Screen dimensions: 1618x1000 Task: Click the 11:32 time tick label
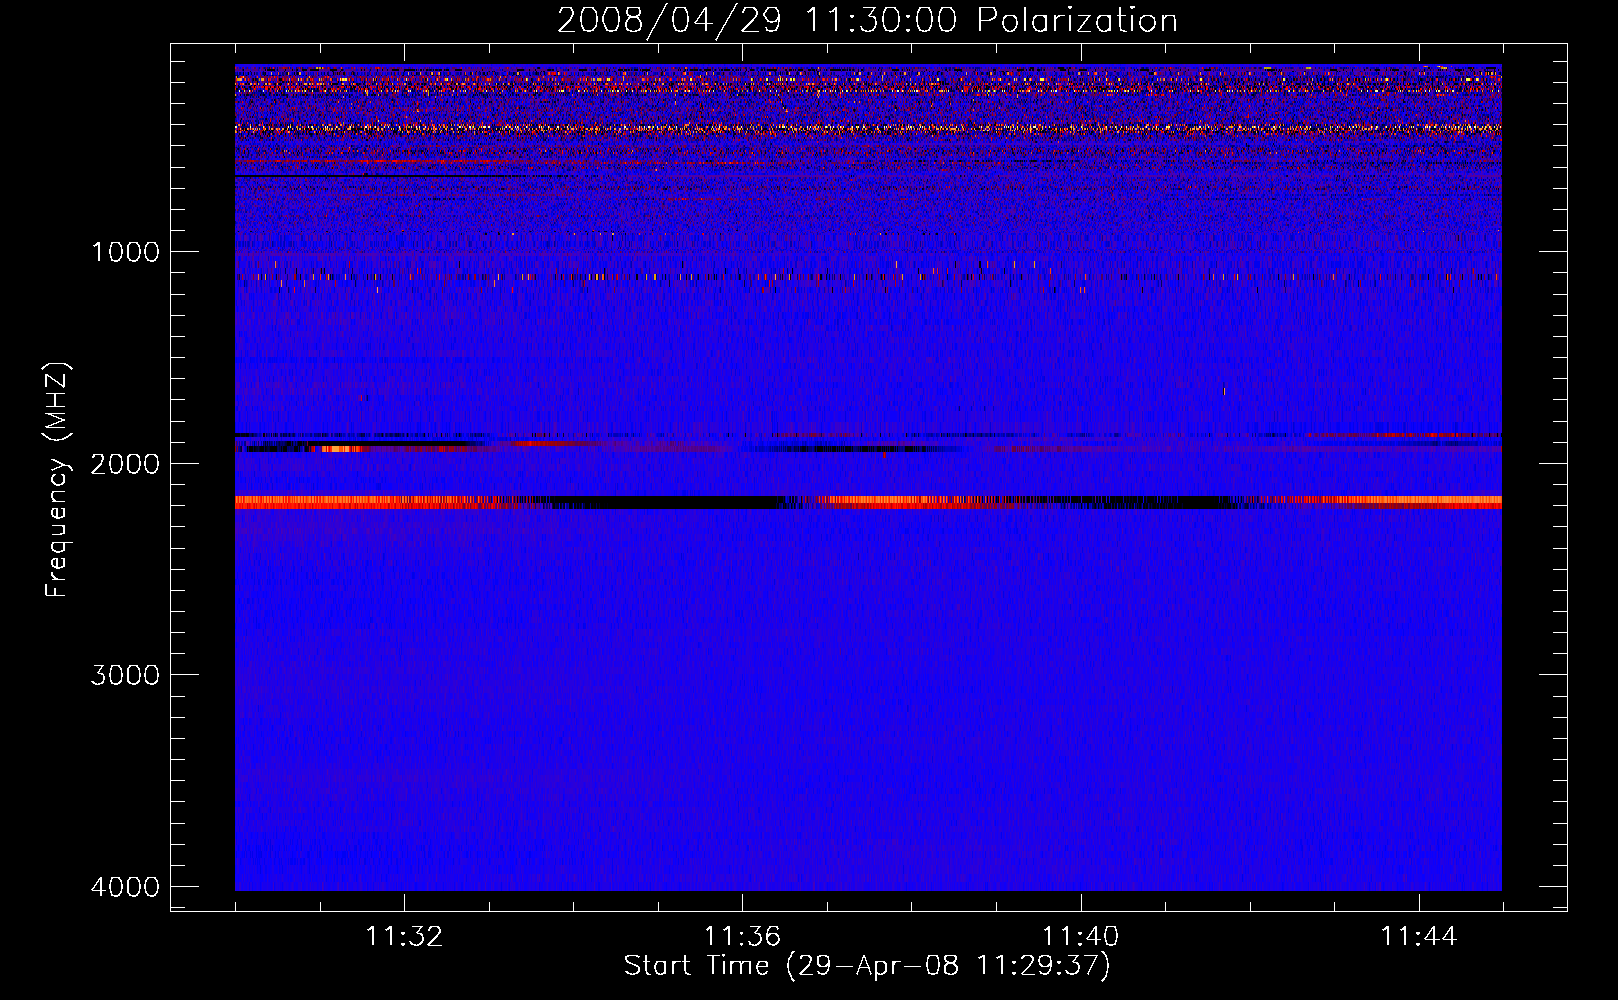pyautogui.click(x=404, y=937)
